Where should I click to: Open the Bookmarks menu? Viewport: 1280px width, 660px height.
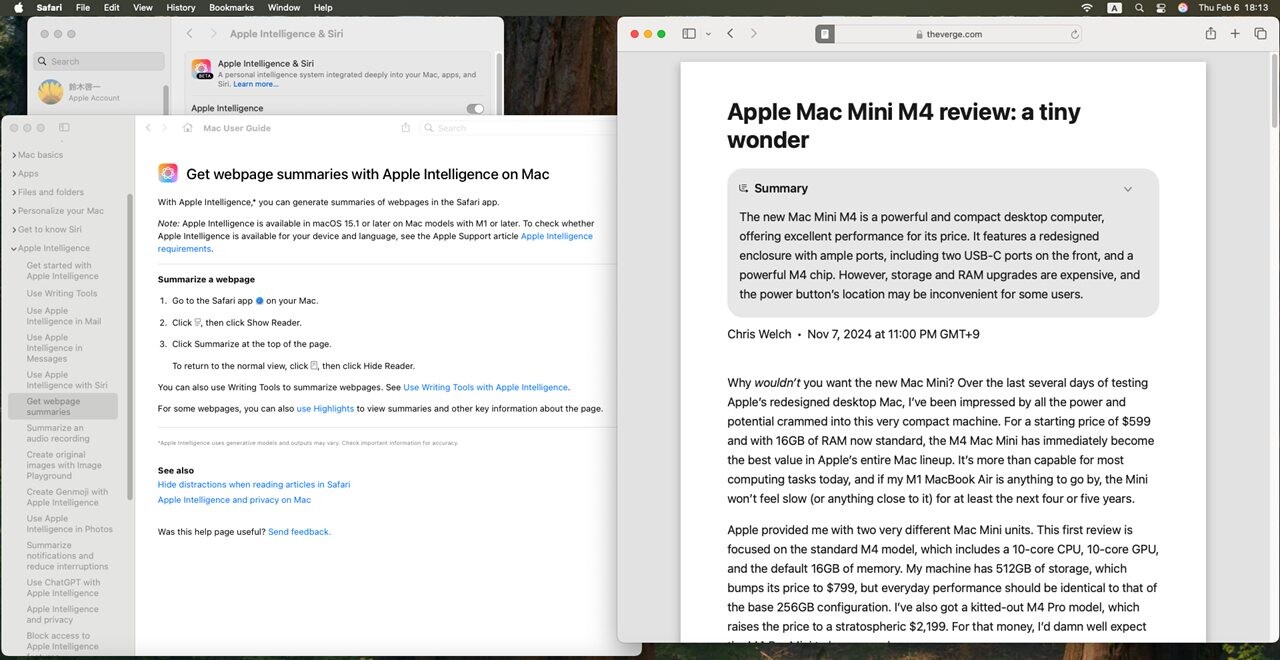point(231,7)
